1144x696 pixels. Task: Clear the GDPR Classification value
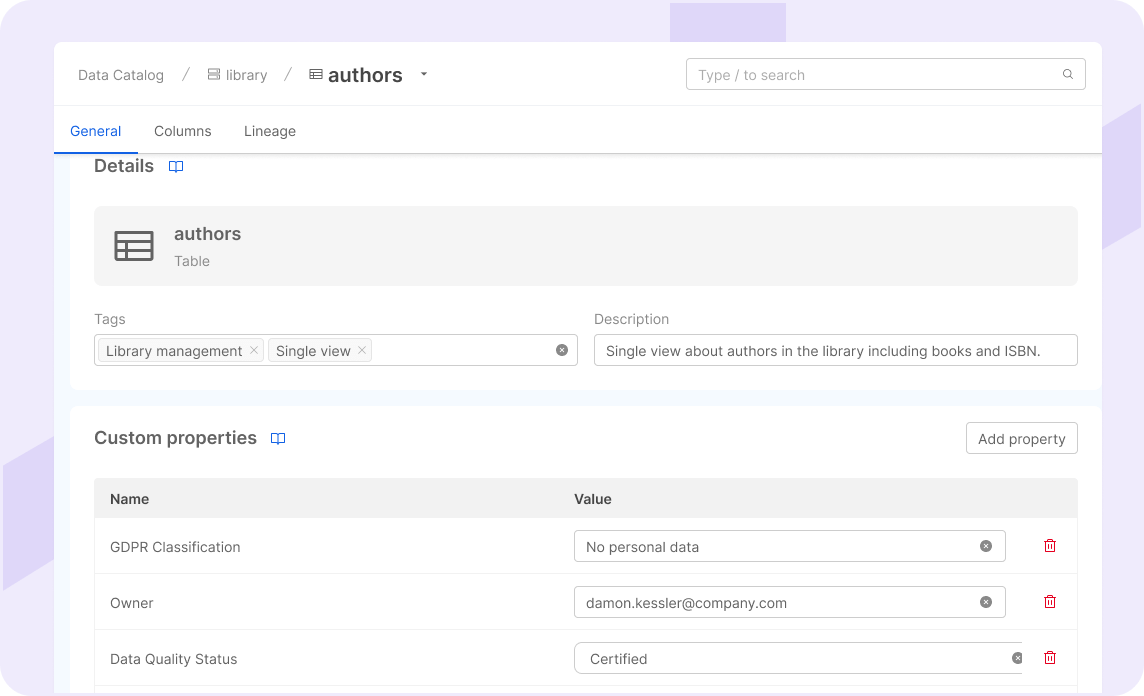(x=986, y=546)
